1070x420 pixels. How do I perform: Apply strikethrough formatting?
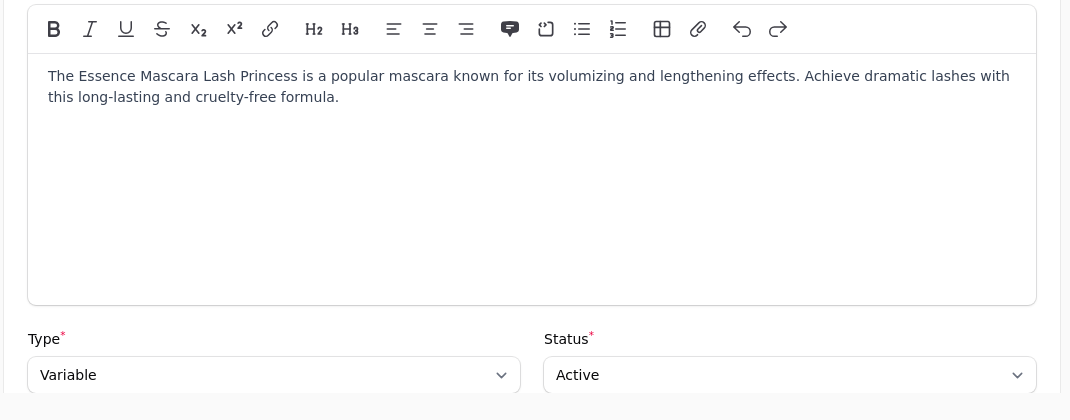pyautogui.click(x=162, y=29)
